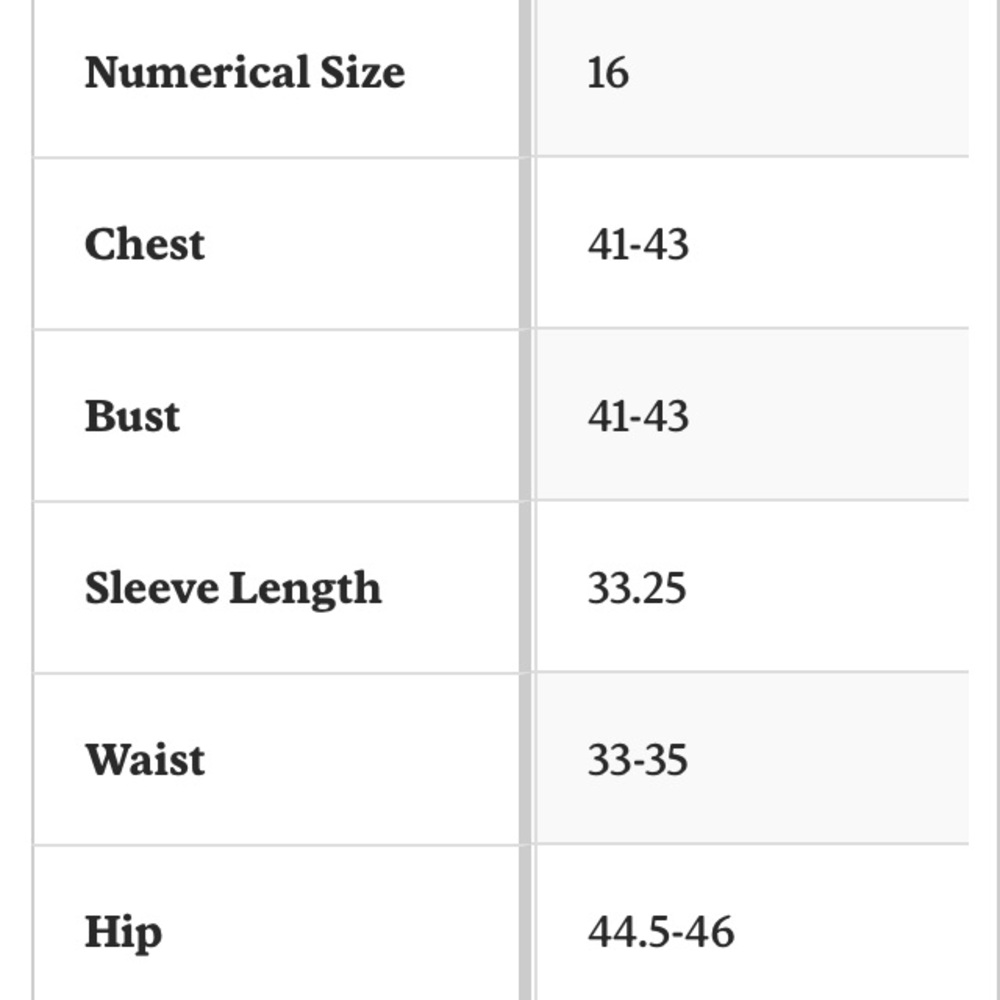Click the Chest label cell

[x=145, y=245]
